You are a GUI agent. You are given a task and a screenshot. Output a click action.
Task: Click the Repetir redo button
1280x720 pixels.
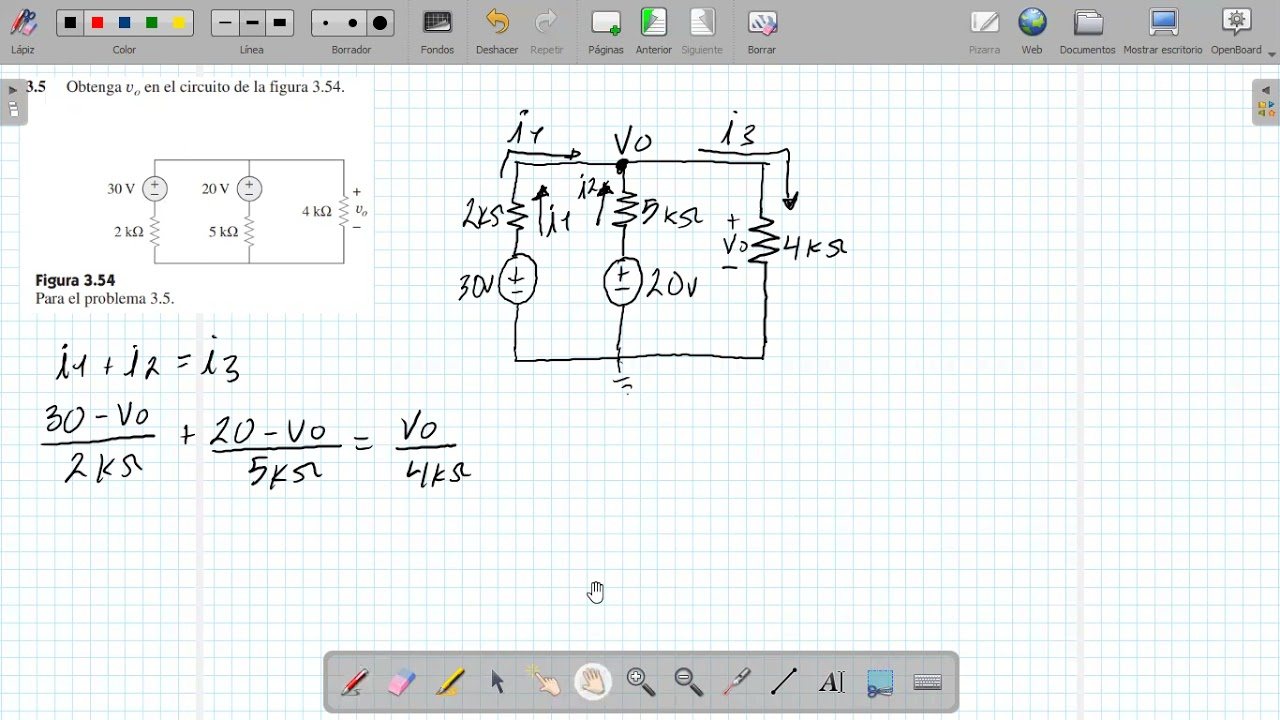pyautogui.click(x=547, y=31)
